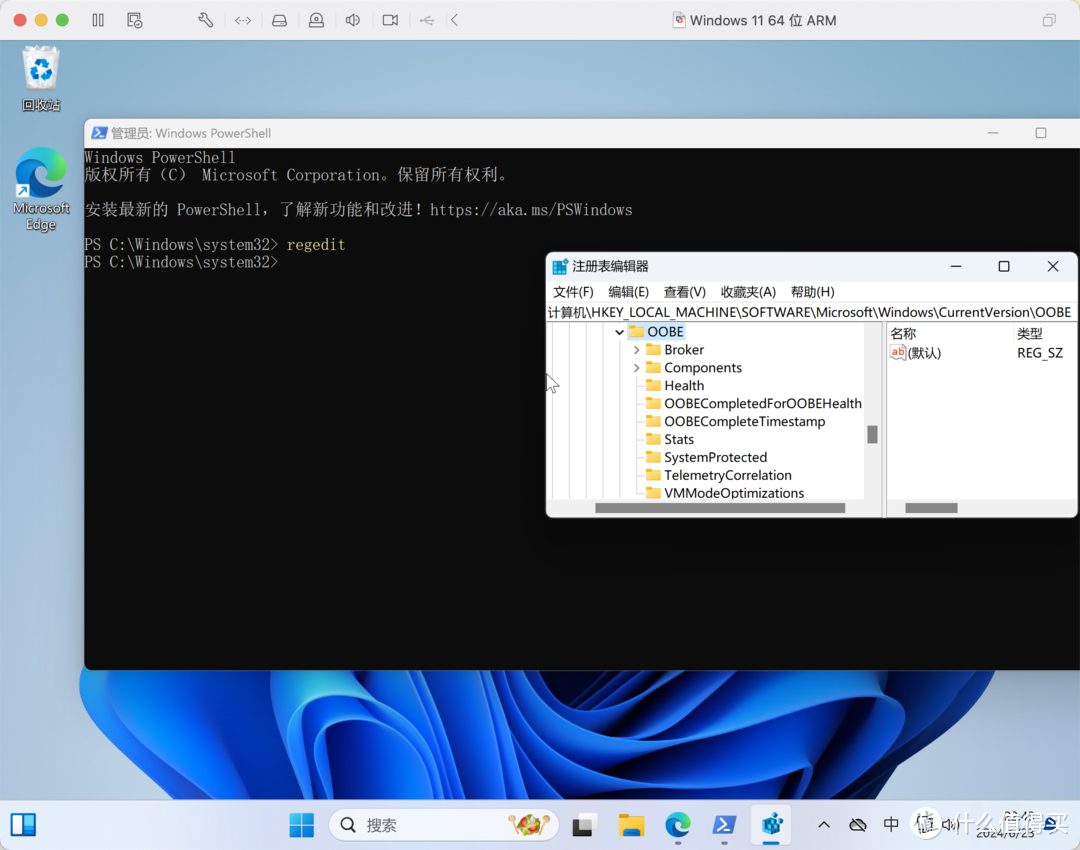This screenshot has height=850, width=1080.
Task: Click the sound speaker icon in VM toolbar
Action: point(353,20)
